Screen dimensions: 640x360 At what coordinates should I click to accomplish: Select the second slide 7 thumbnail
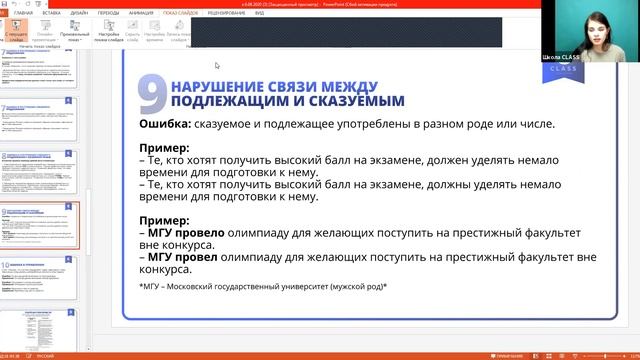[38, 119]
